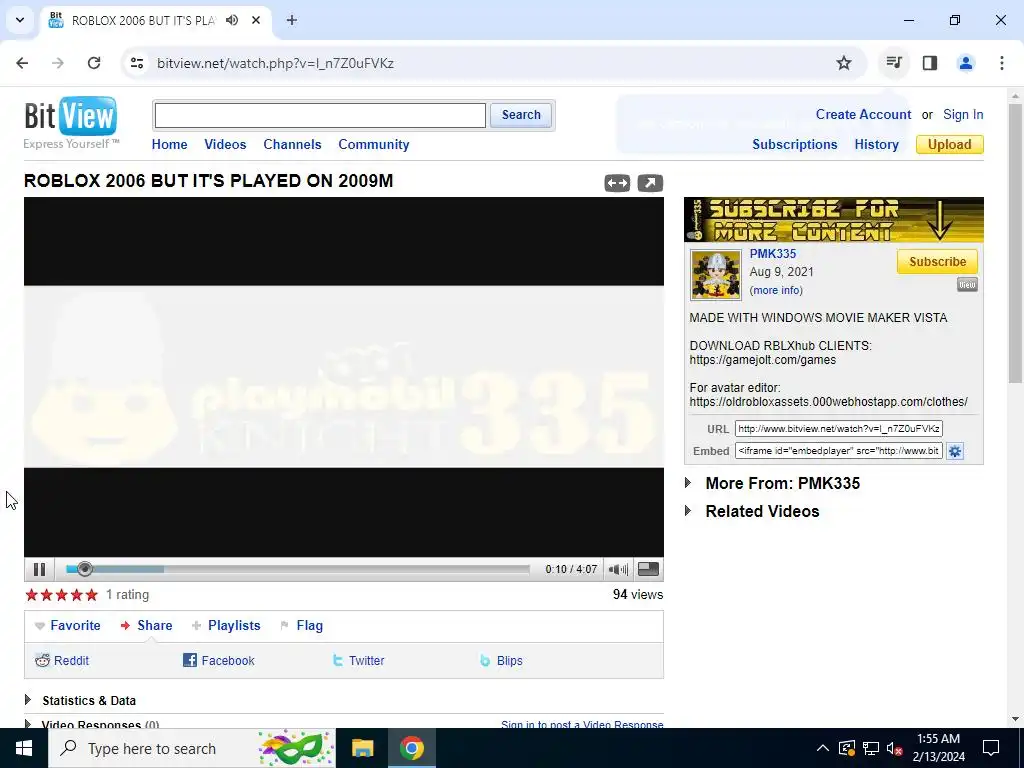Screen dimensions: 1024x768
Task: Click the small View badge under Subscribe
Action: coord(967,285)
